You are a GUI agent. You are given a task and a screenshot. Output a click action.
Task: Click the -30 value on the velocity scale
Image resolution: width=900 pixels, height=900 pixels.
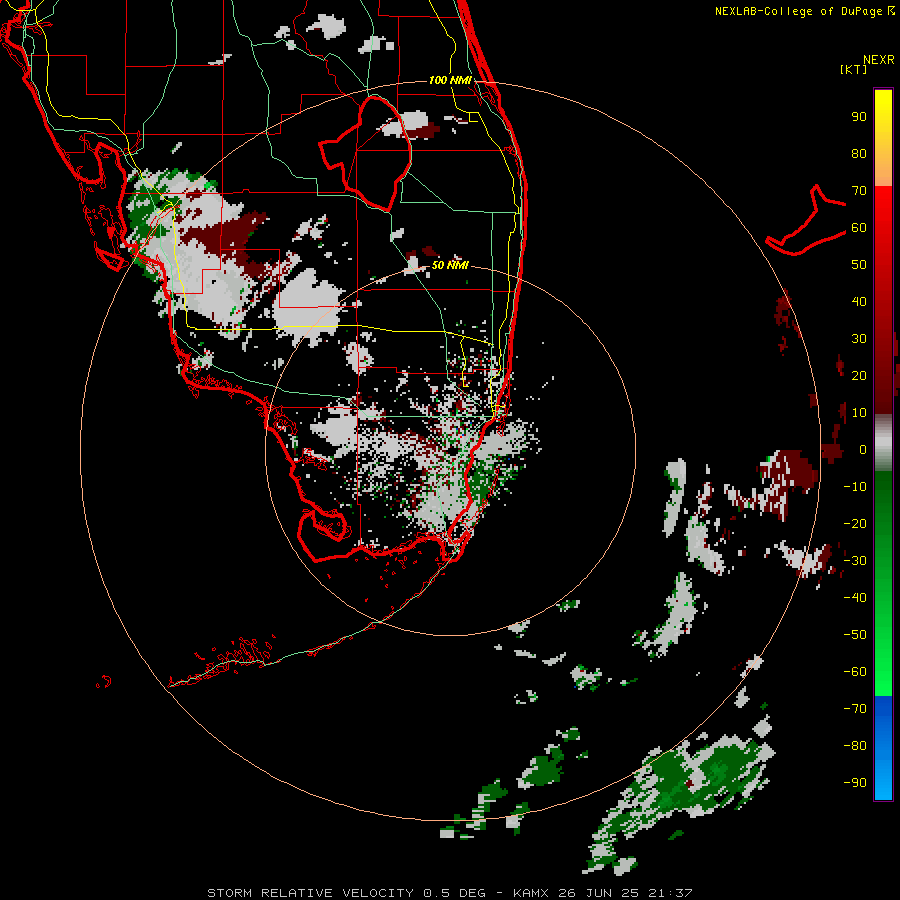[x=855, y=561]
